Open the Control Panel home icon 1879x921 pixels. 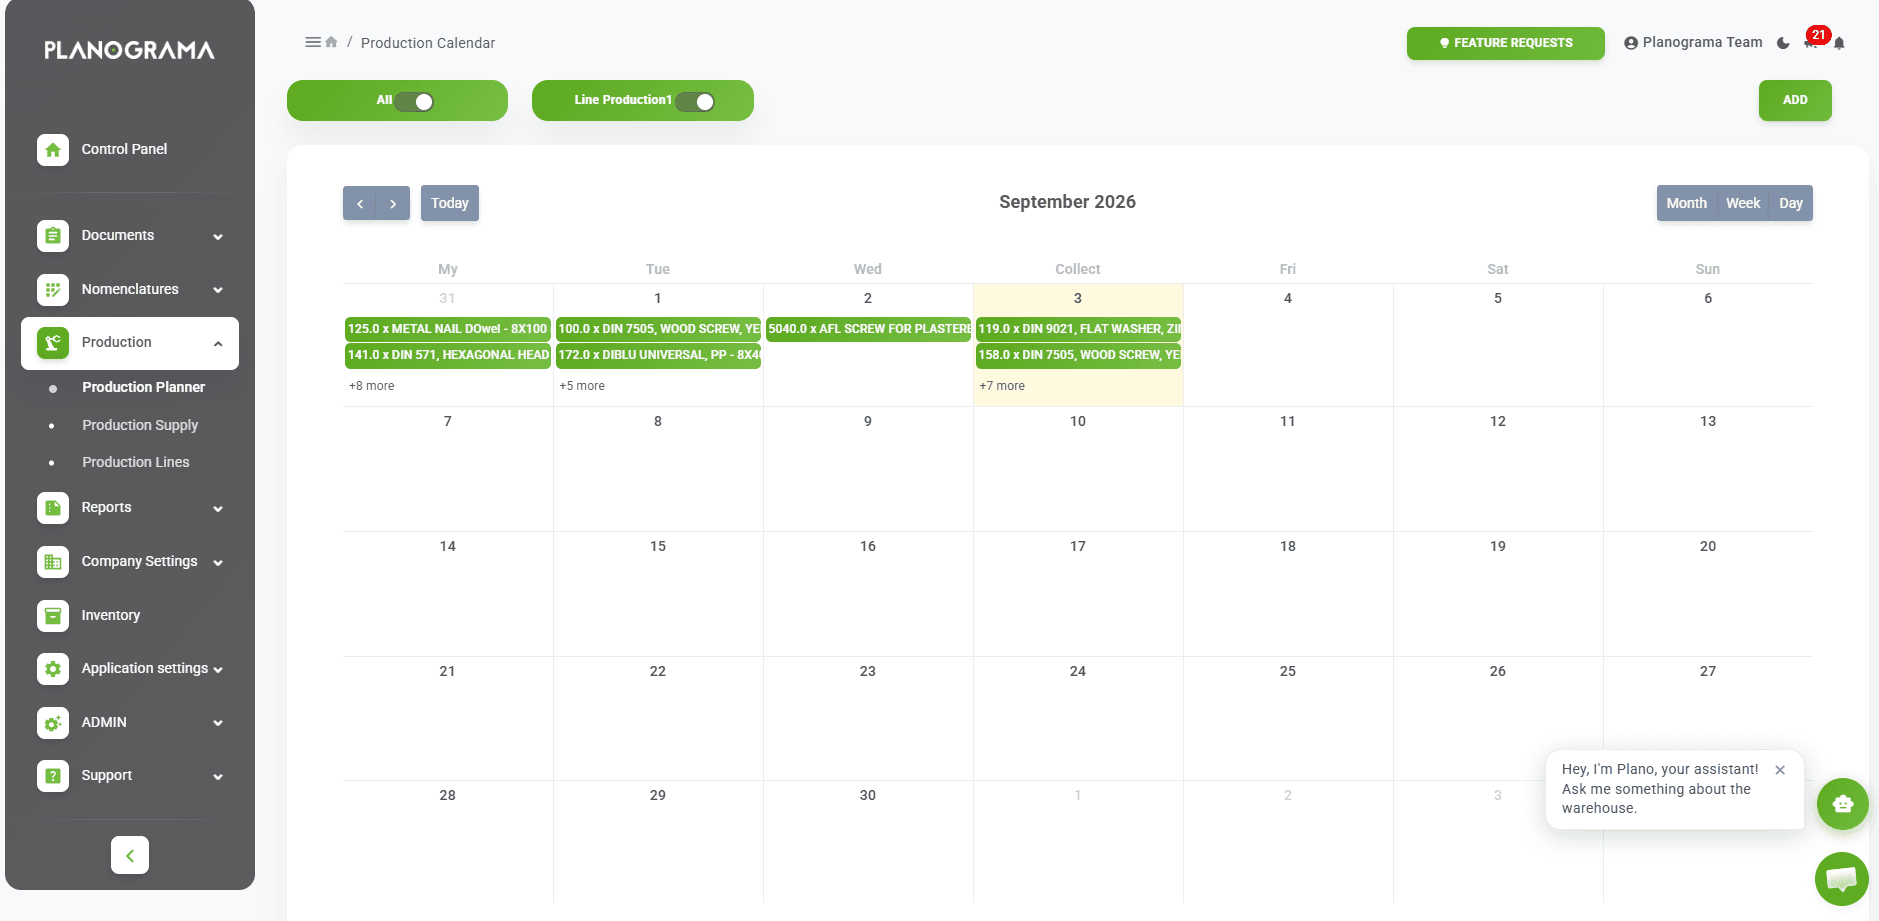[x=53, y=150]
